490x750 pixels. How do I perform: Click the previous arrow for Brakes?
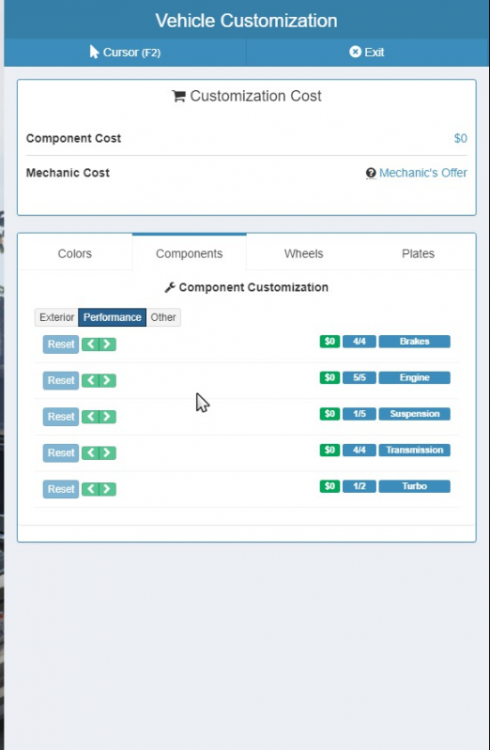(x=90, y=344)
